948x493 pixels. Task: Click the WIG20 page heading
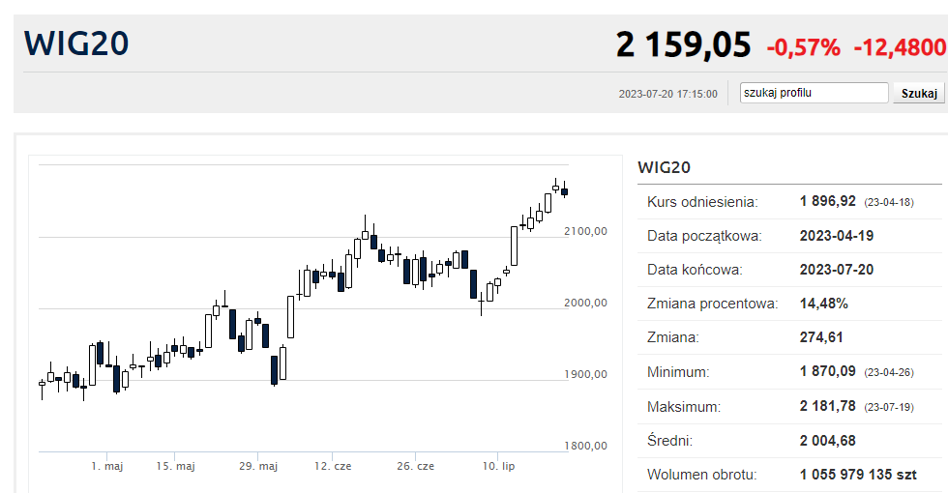[x=76, y=44]
